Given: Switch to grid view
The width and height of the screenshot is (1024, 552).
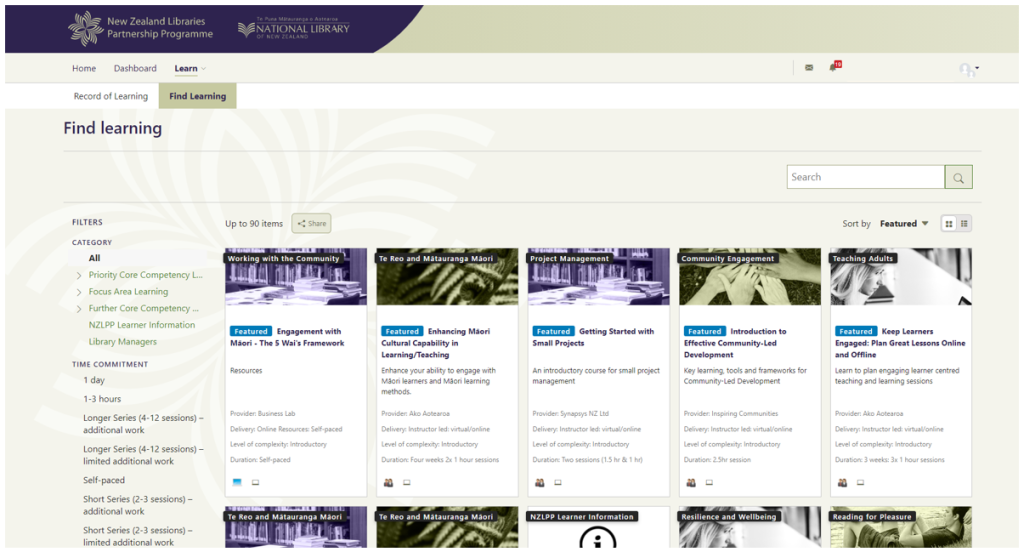Looking at the screenshot, I should coord(949,223).
